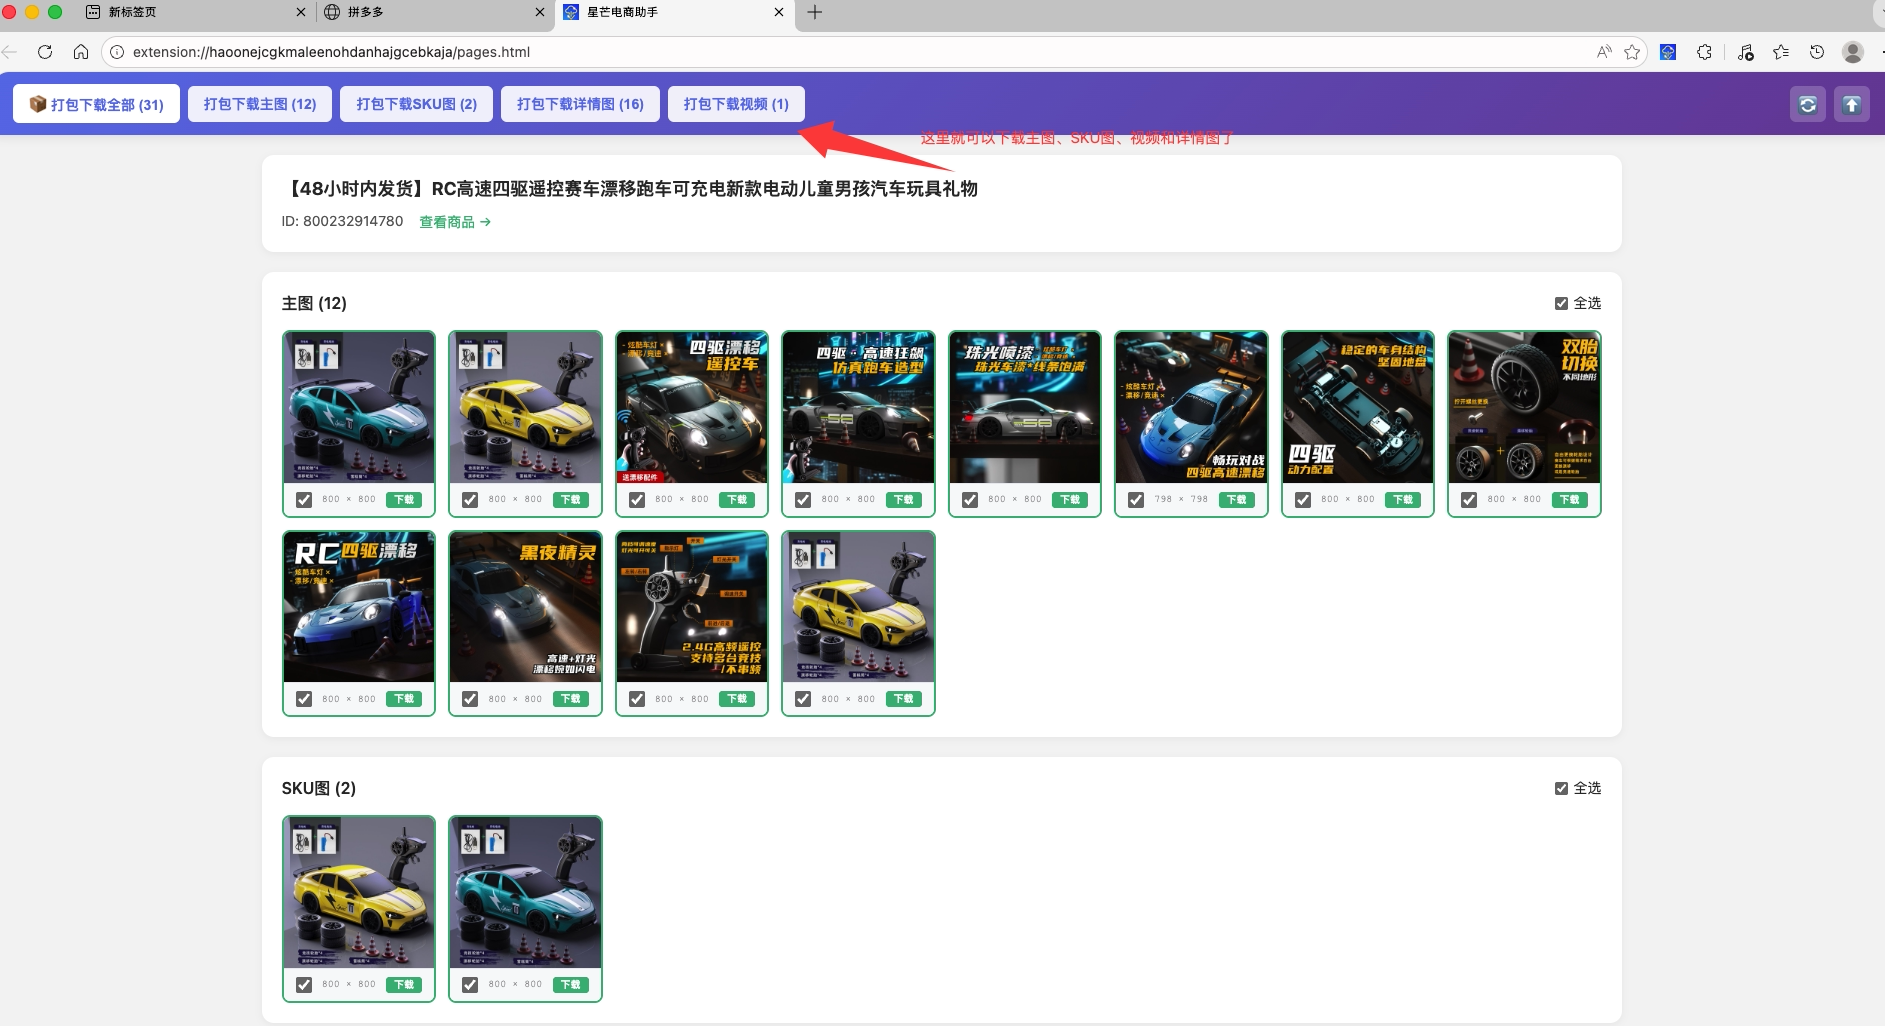Click 下载 under the 黑夜精灵 image

point(571,699)
